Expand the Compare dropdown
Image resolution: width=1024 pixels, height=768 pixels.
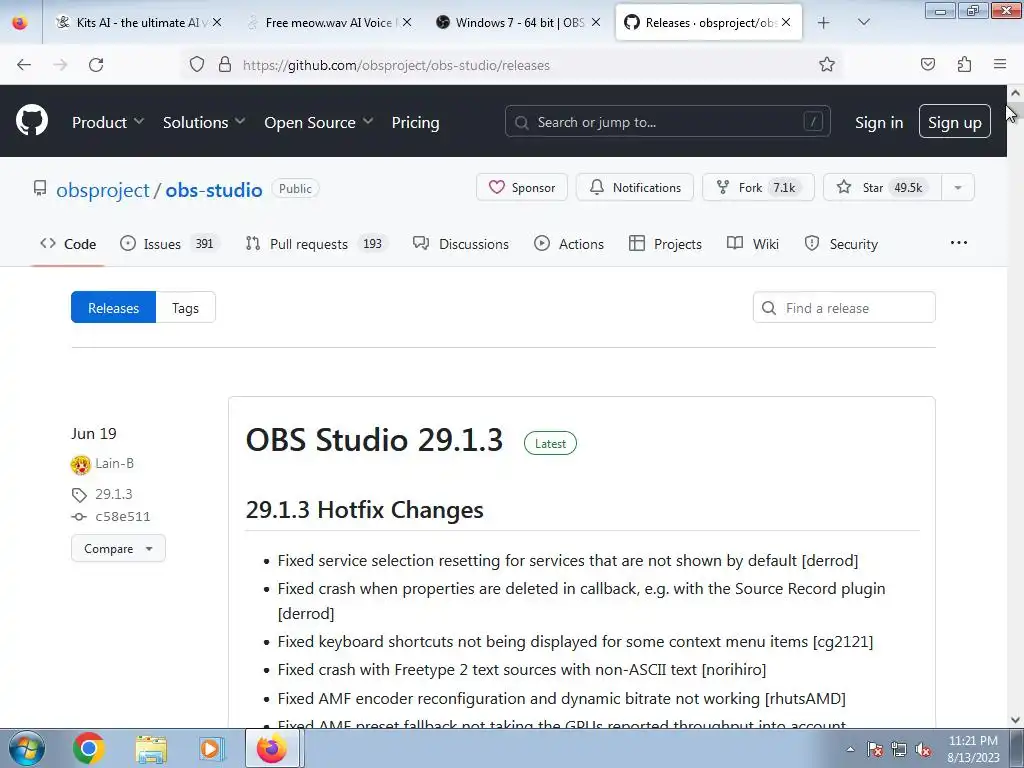(118, 549)
